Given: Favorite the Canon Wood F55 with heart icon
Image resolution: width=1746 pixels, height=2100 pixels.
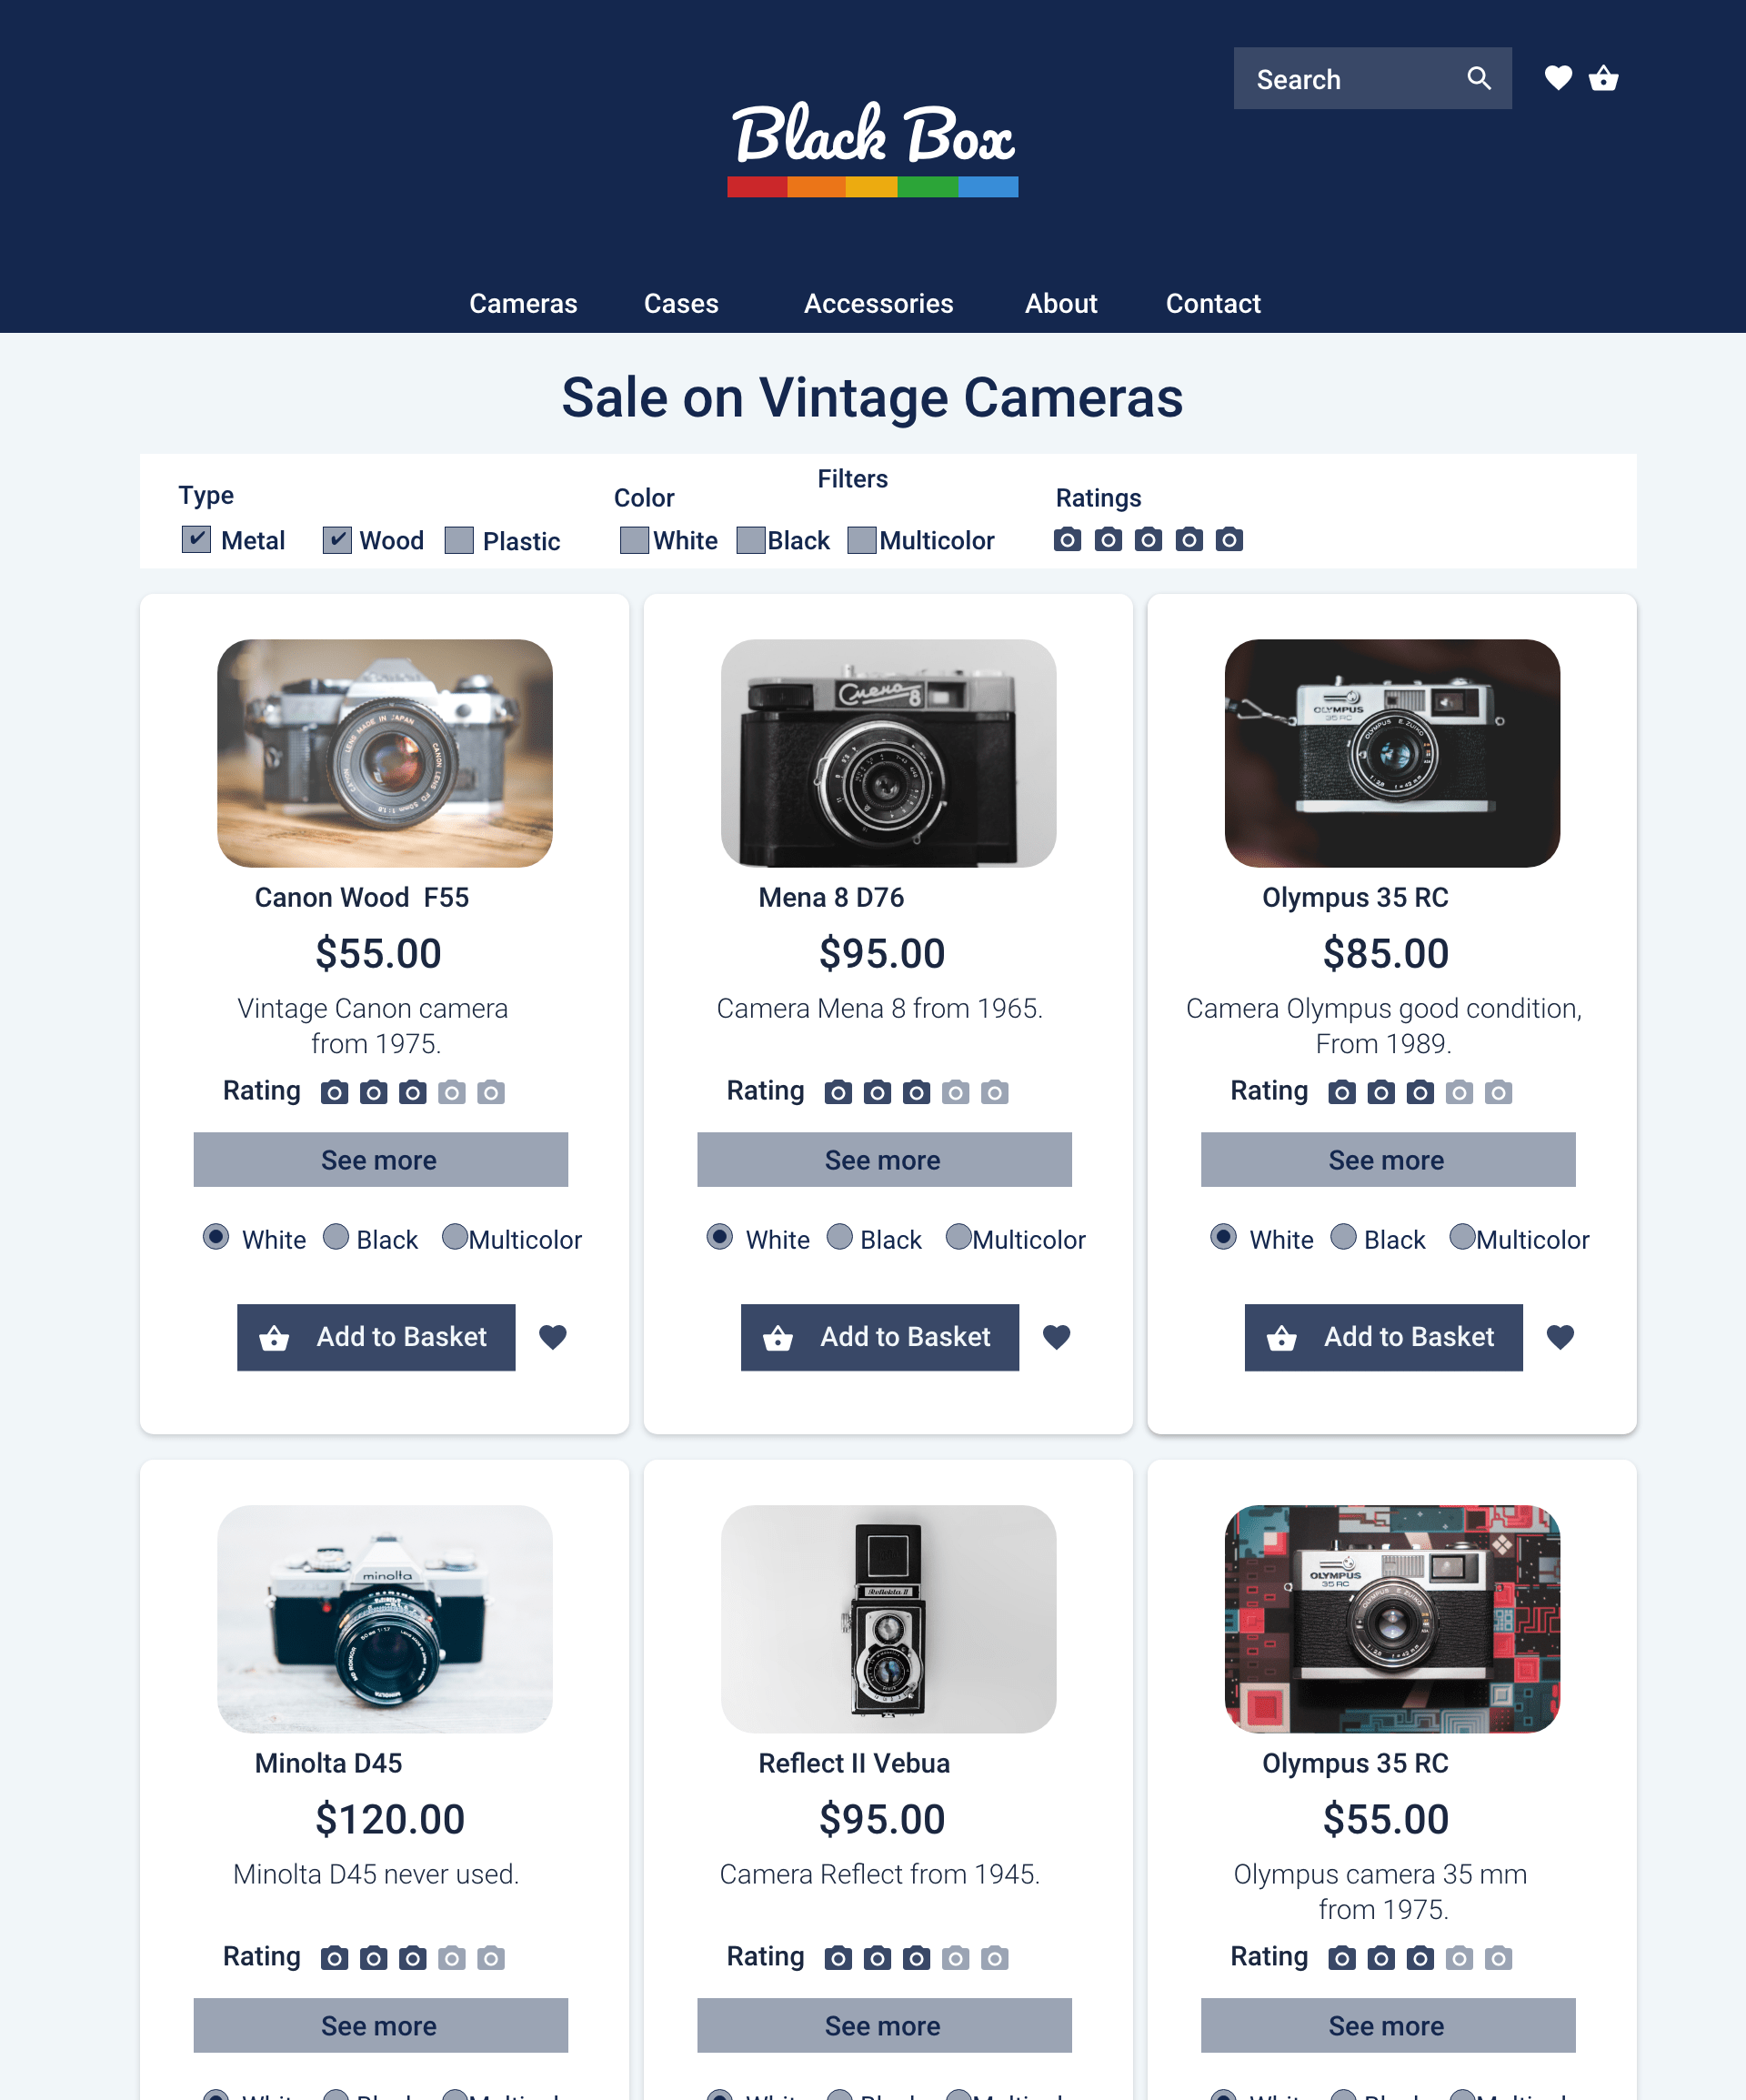Looking at the screenshot, I should click(x=553, y=1337).
